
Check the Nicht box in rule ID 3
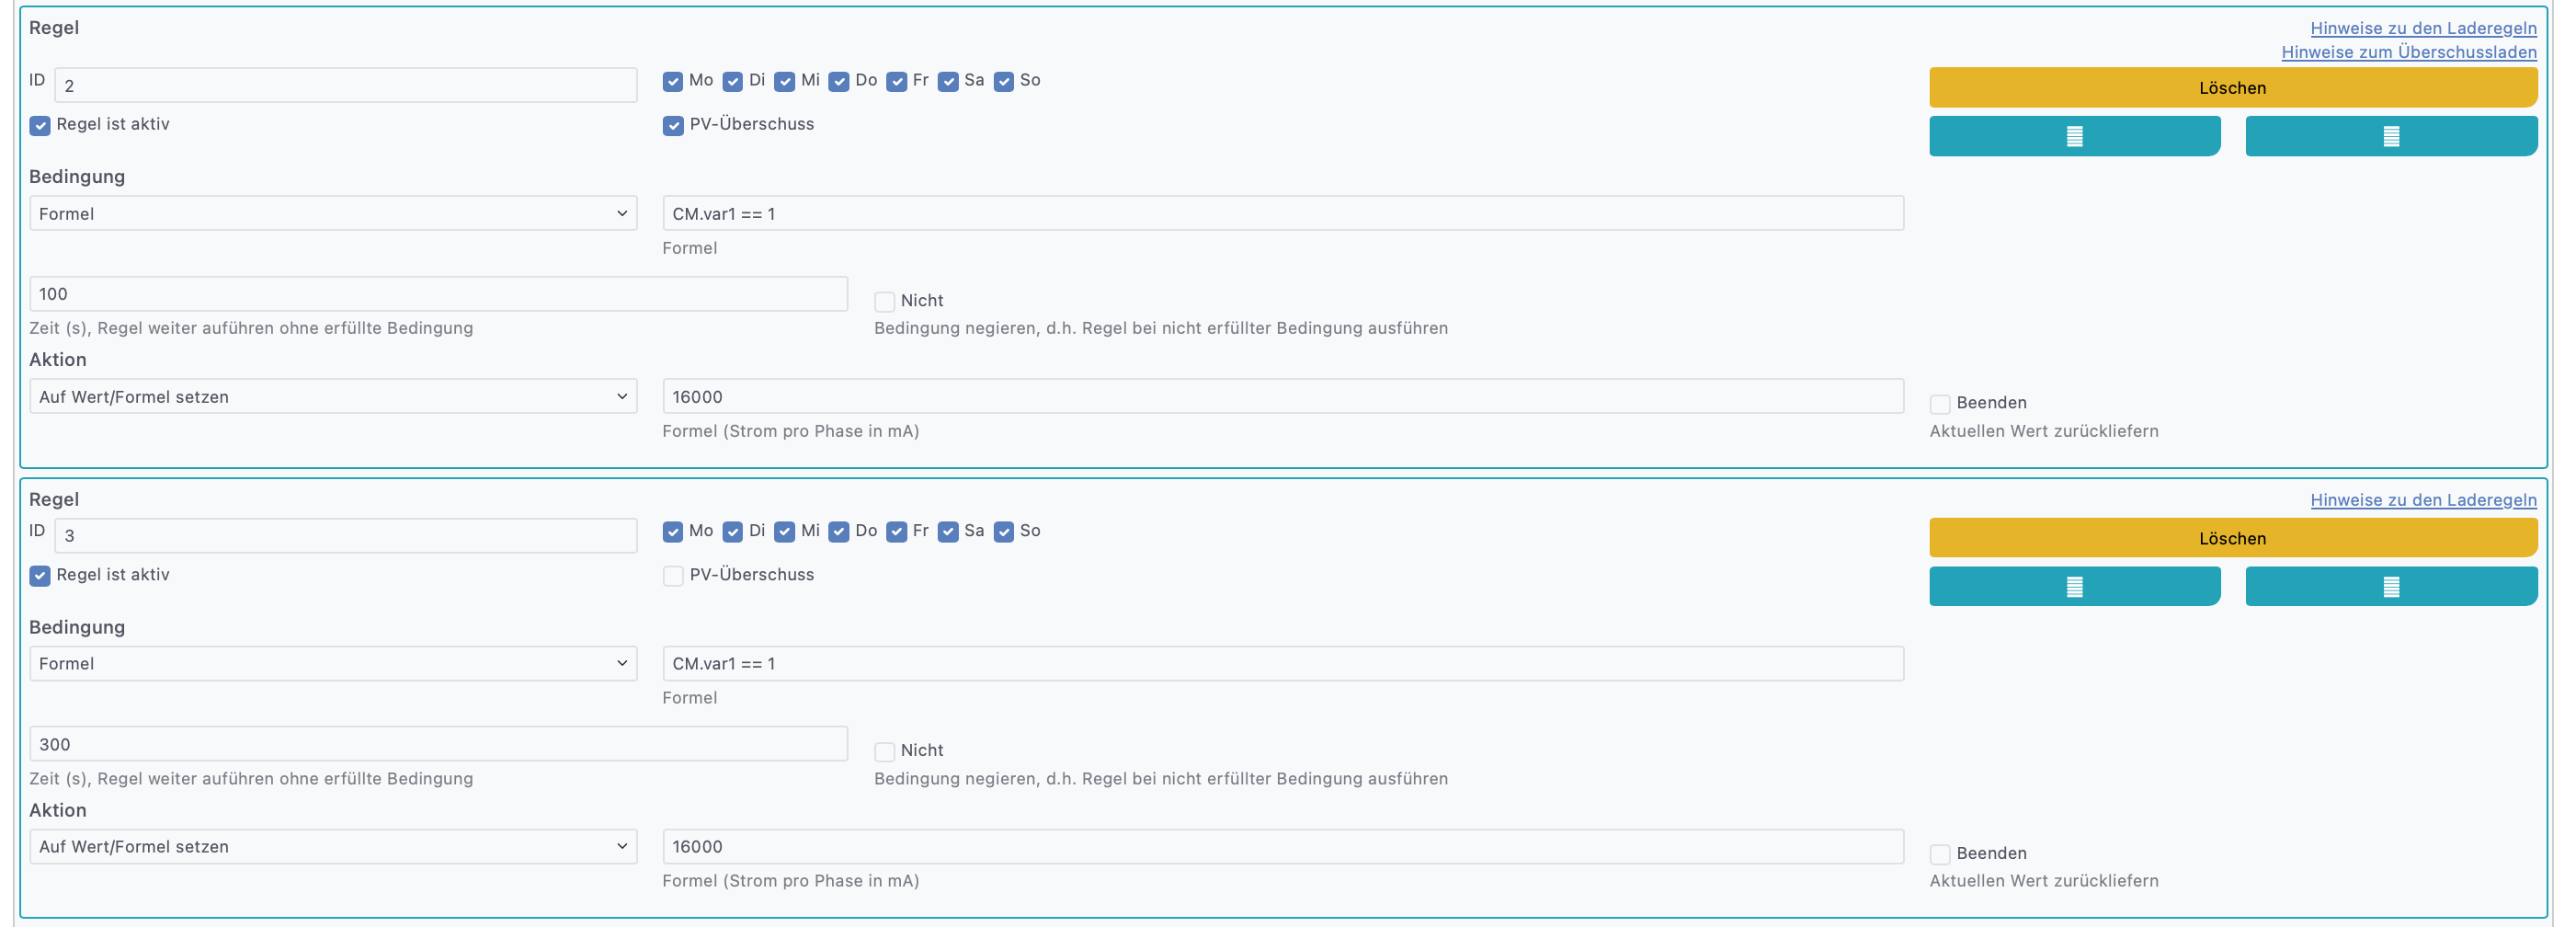coord(884,751)
